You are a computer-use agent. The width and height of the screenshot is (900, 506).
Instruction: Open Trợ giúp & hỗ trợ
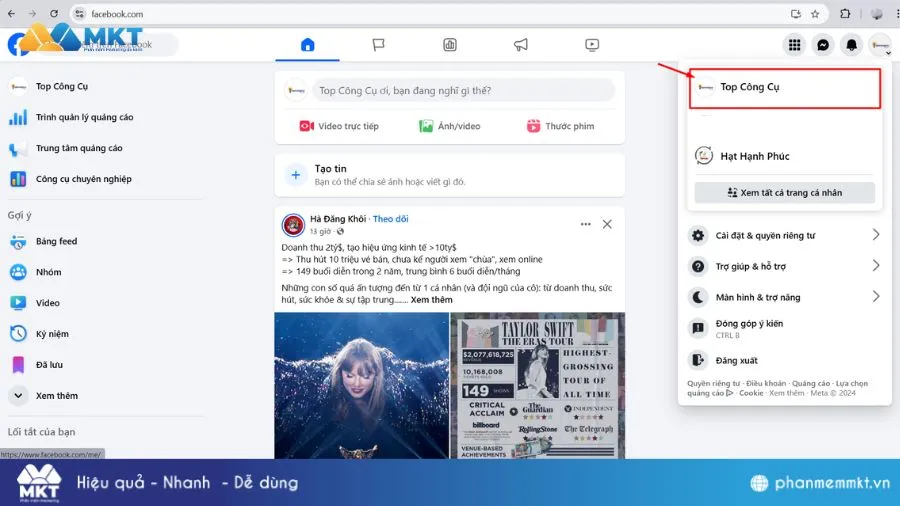[785, 266]
